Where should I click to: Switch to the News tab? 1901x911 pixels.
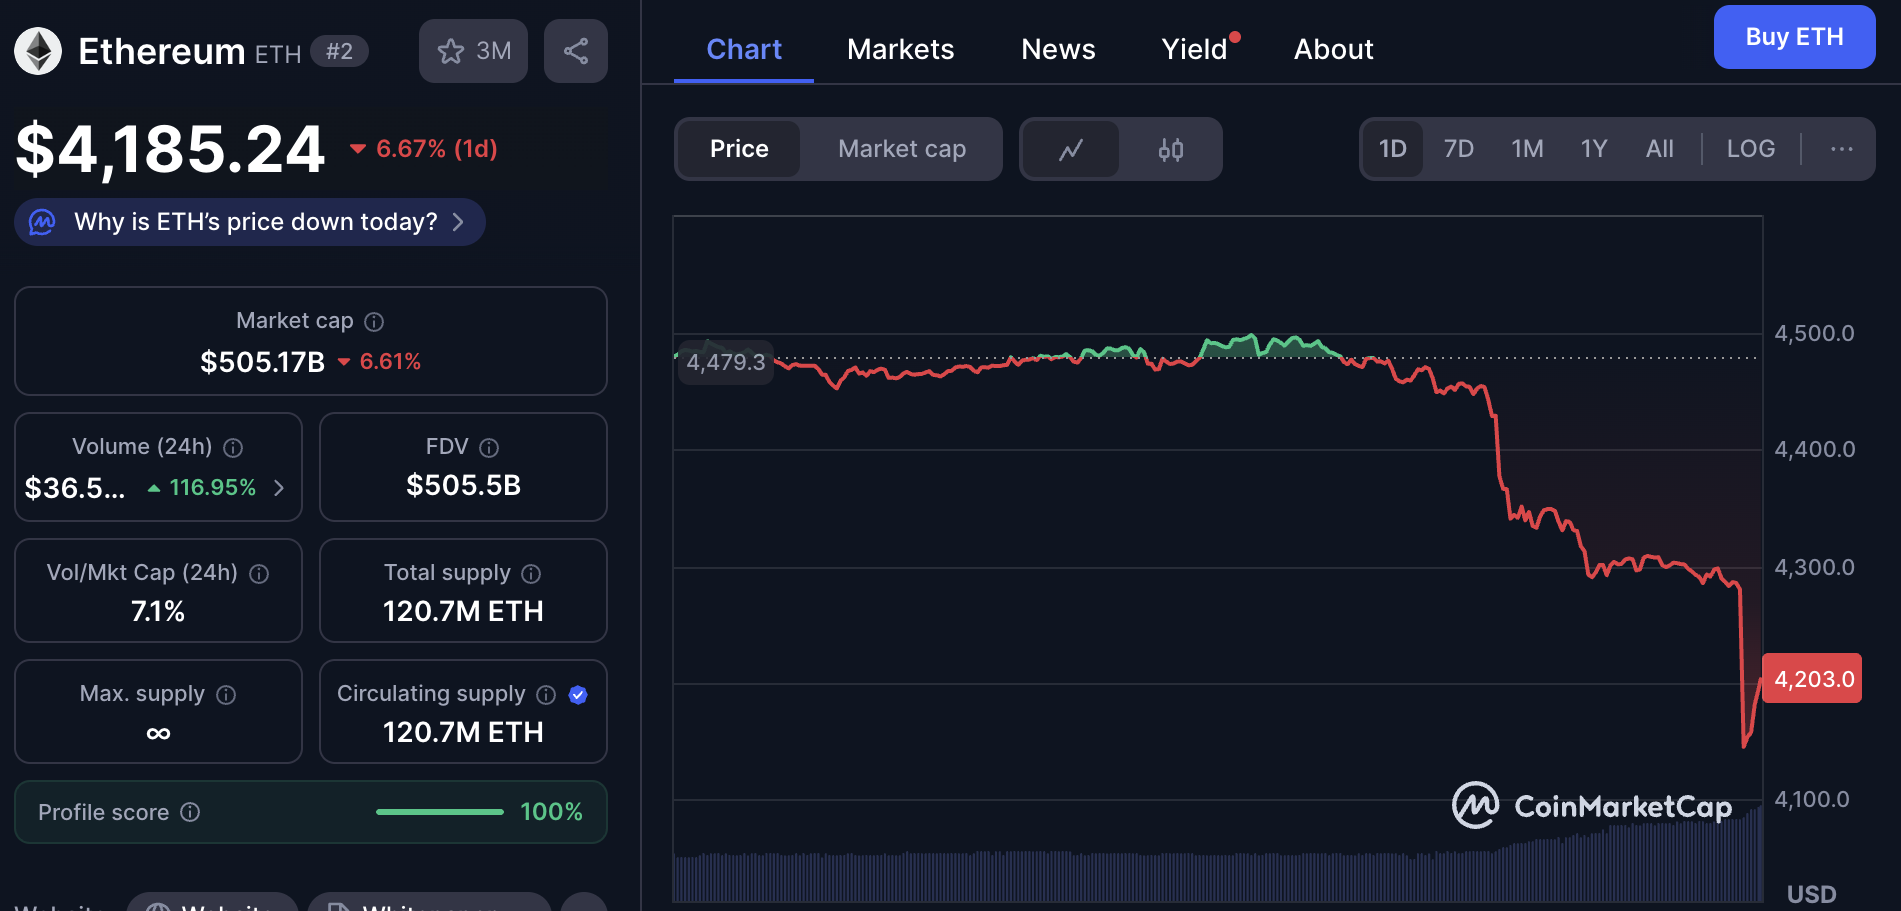pos(1058,49)
